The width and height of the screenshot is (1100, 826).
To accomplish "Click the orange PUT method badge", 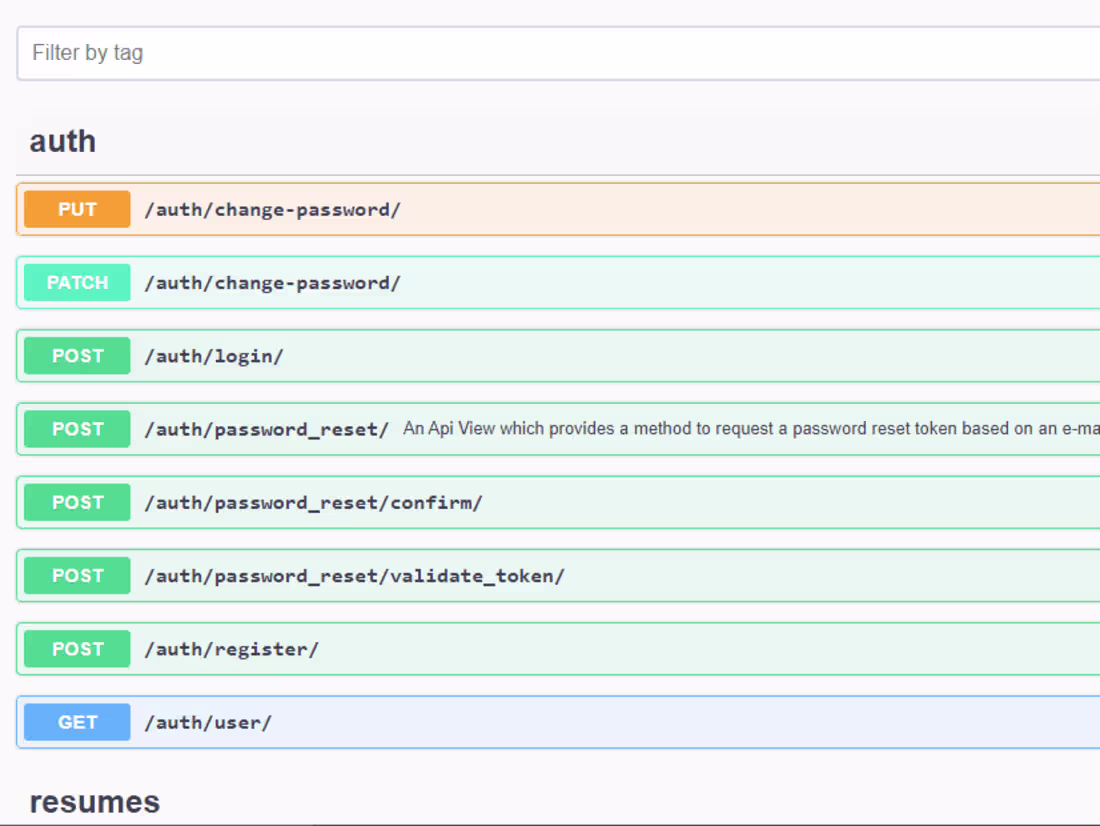I will 76,209.
